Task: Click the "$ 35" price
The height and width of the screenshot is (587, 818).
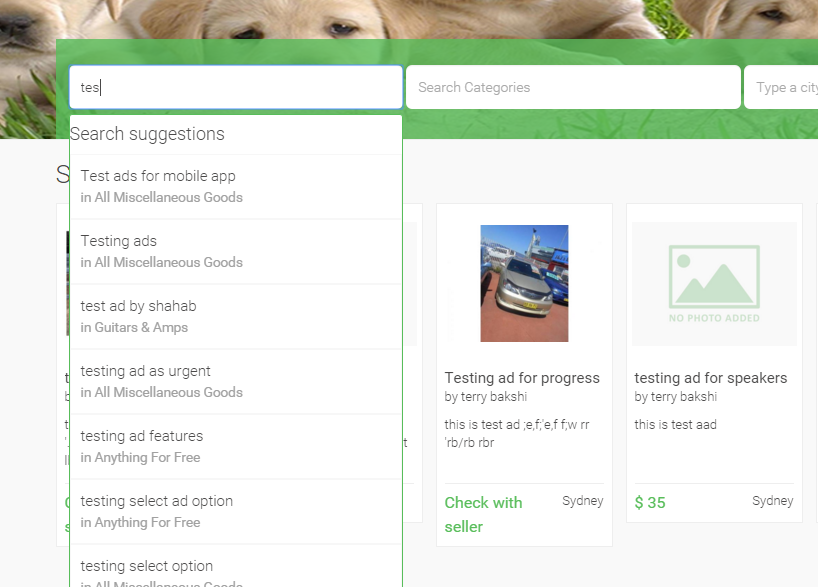Action: click(650, 502)
